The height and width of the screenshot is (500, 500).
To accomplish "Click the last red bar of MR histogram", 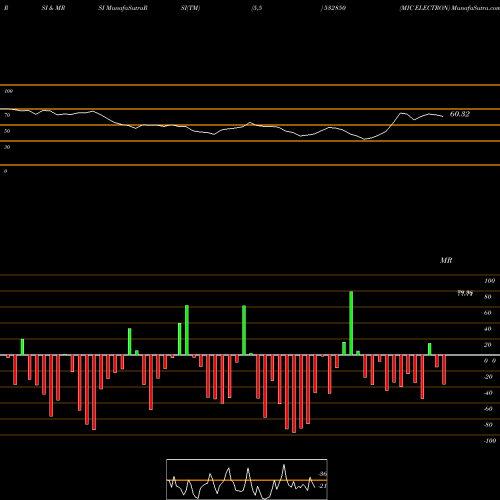I will 444,370.
